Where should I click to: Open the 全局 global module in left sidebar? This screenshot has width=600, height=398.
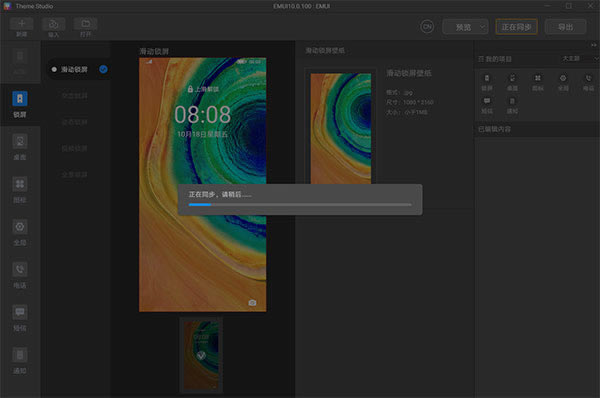(20, 232)
